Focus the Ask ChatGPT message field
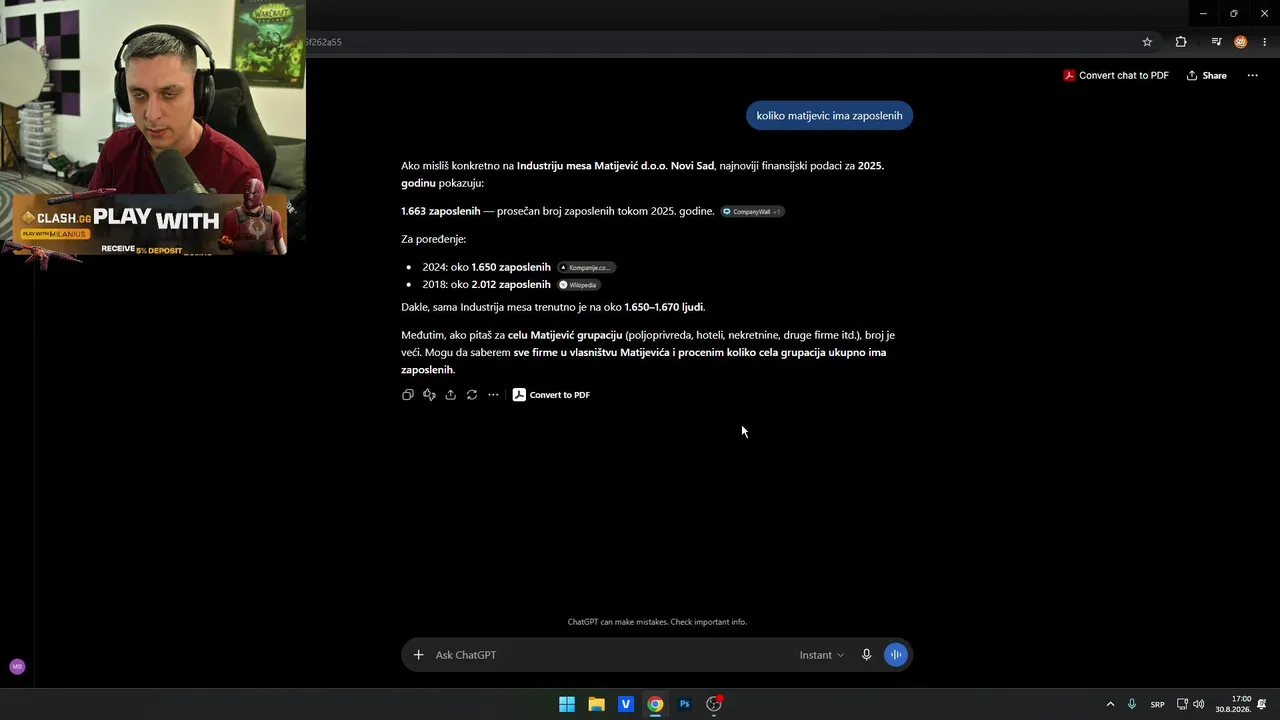 (610, 655)
